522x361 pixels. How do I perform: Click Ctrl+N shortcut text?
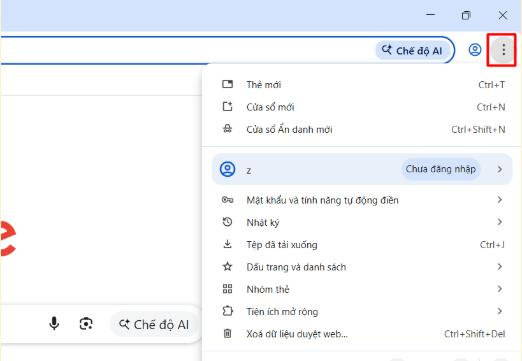tap(491, 107)
